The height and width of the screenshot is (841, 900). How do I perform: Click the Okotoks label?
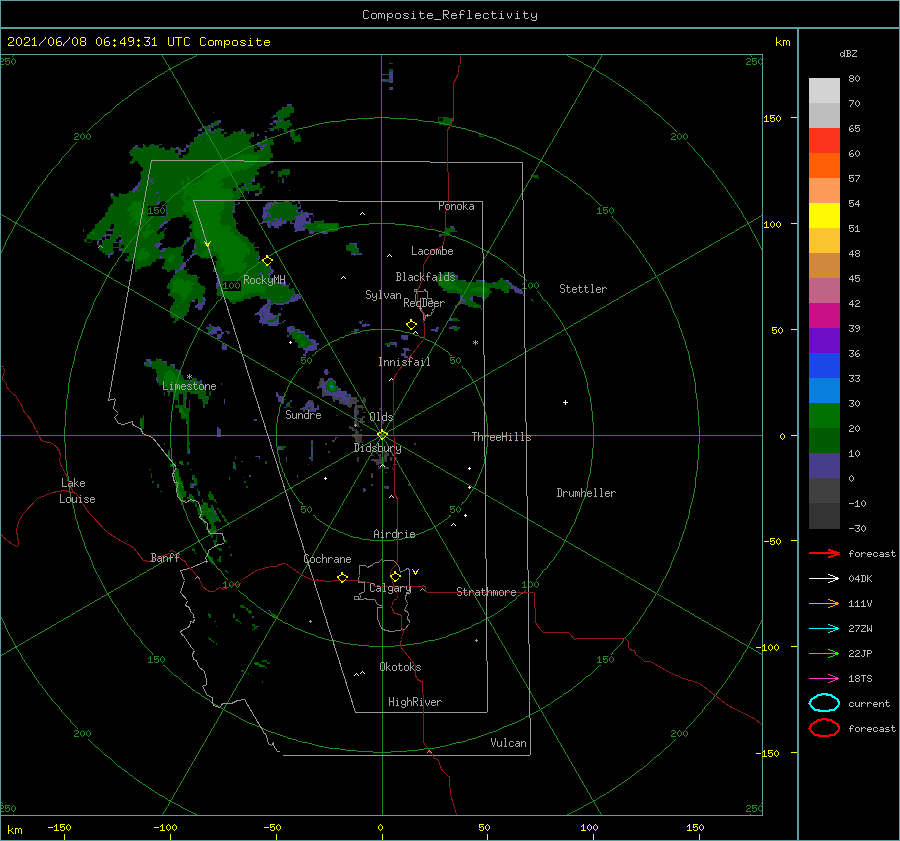(400, 667)
